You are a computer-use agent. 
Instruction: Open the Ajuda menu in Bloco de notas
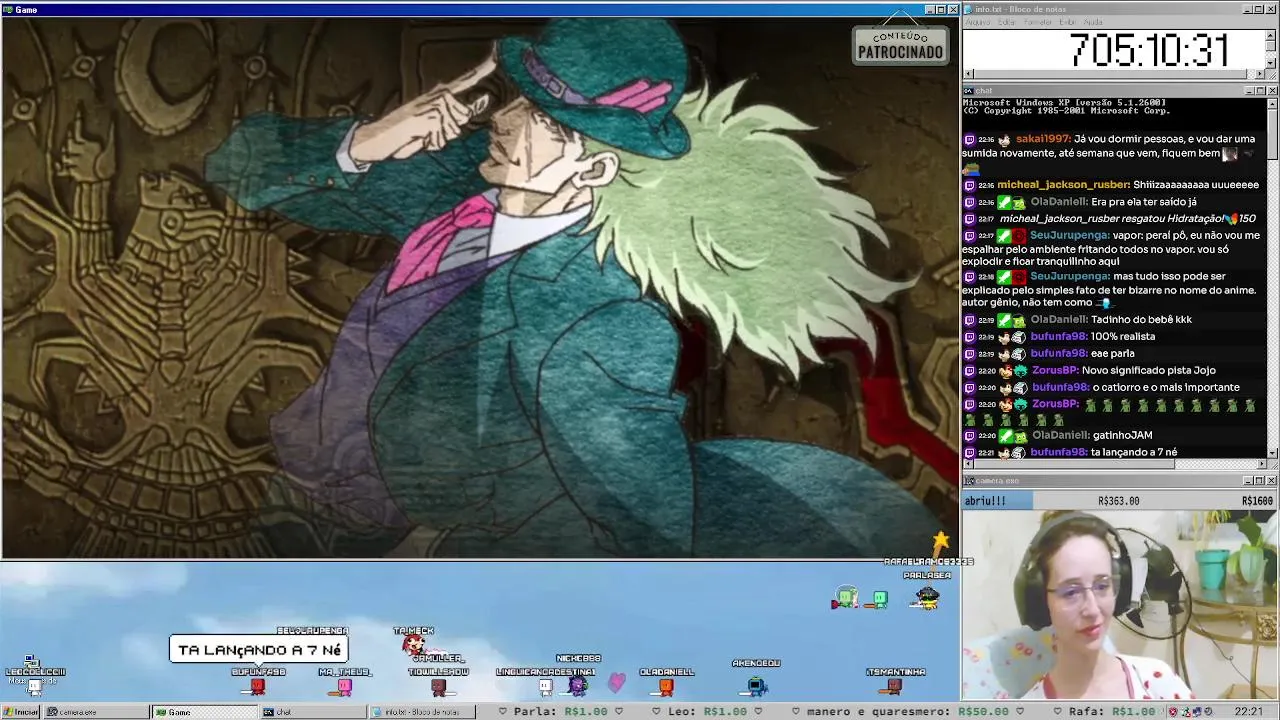pyautogui.click(x=1093, y=22)
